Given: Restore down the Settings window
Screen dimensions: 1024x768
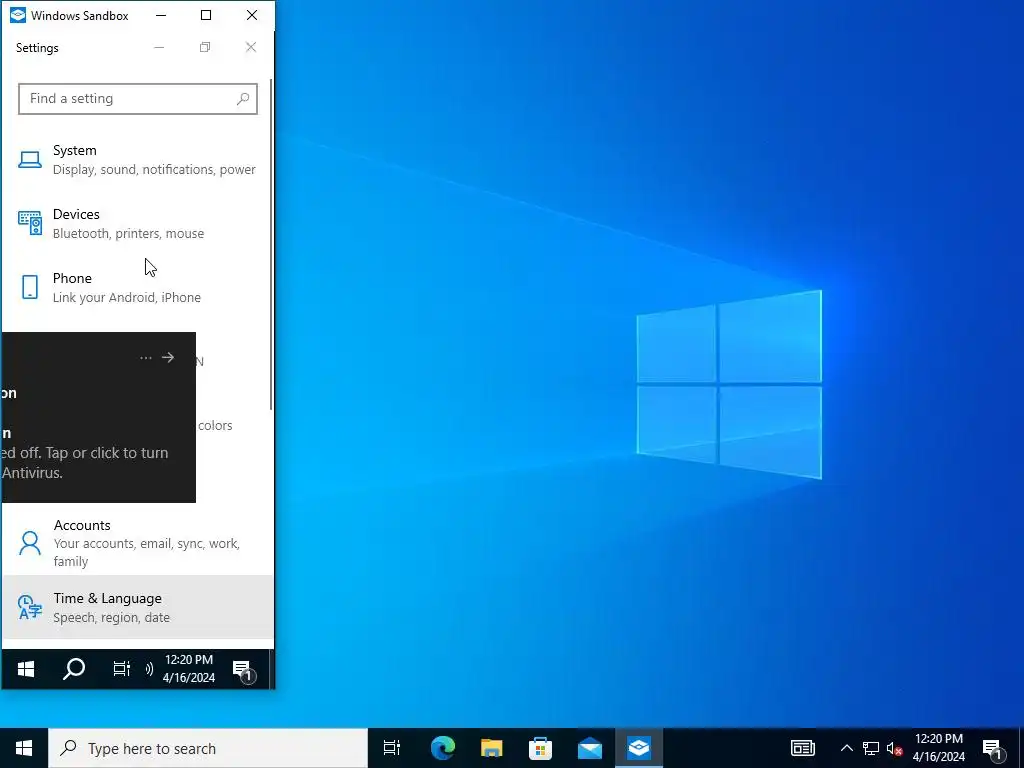Looking at the screenshot, I should pyautogui.click(x=205, y=47).
